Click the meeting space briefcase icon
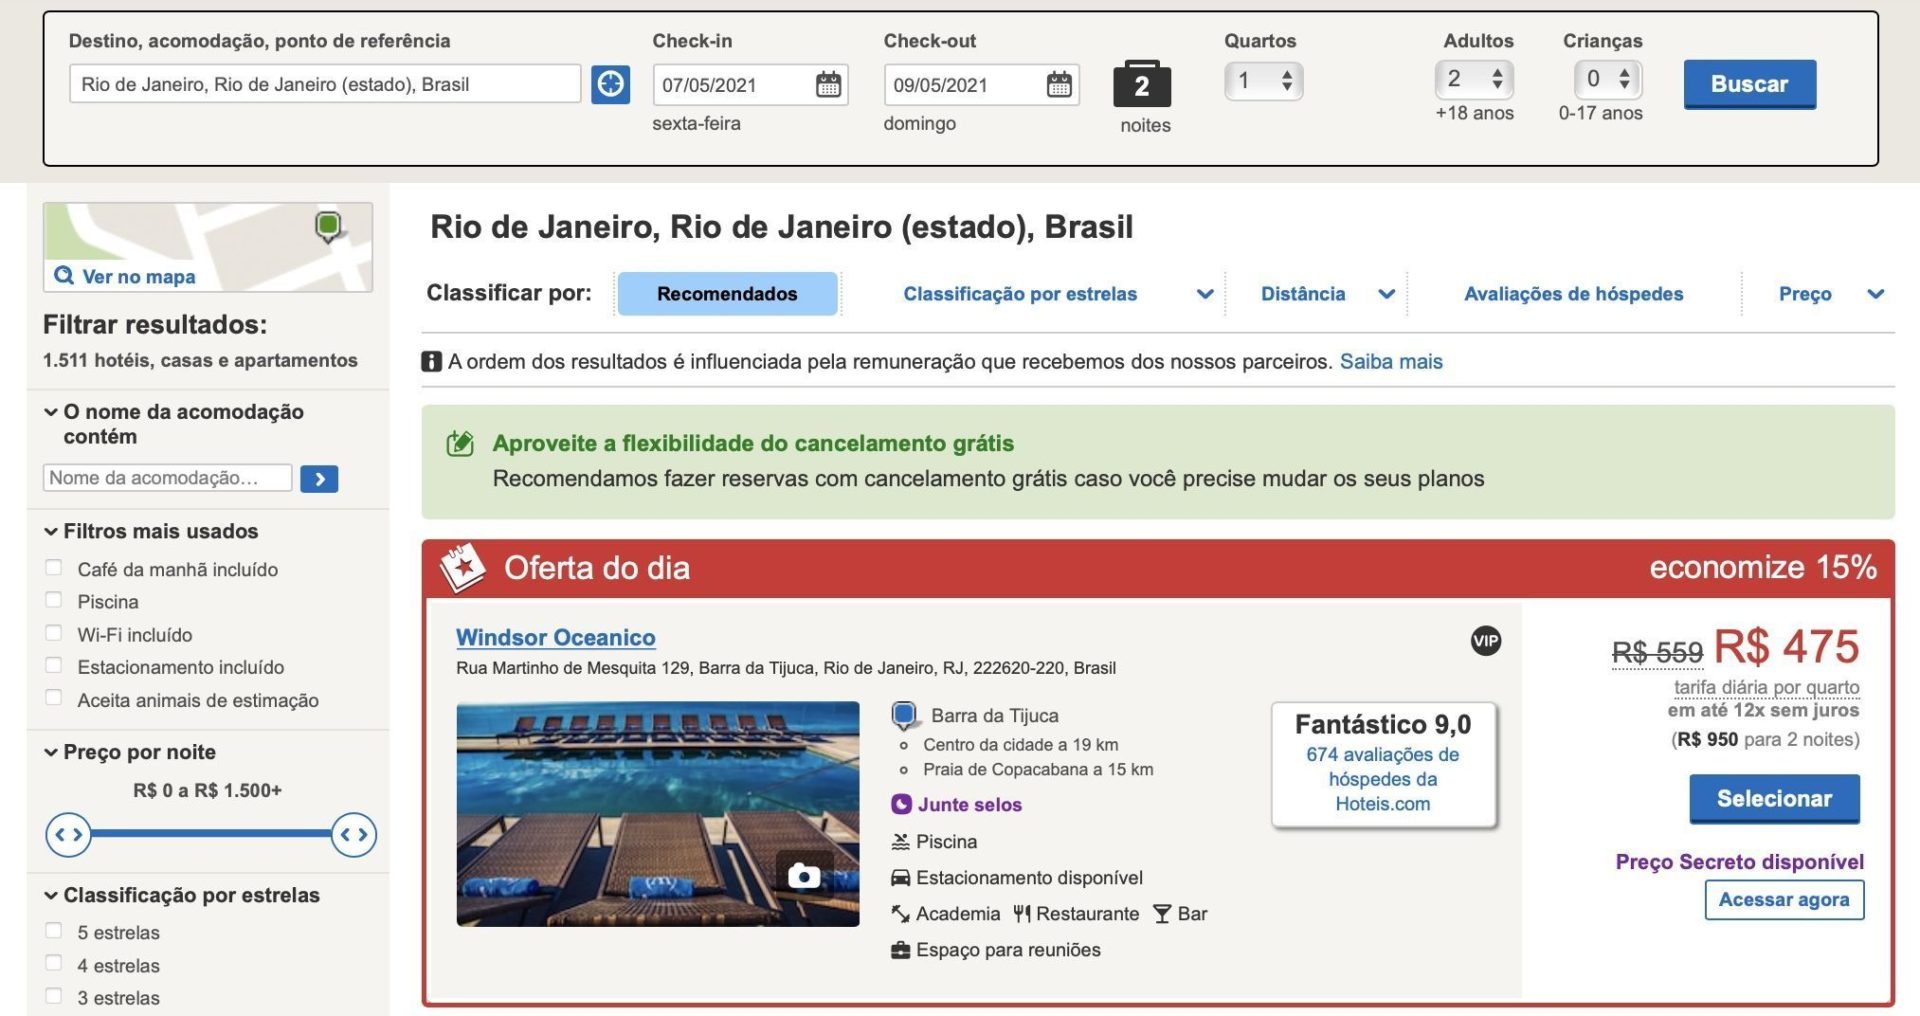 [901, 950]
